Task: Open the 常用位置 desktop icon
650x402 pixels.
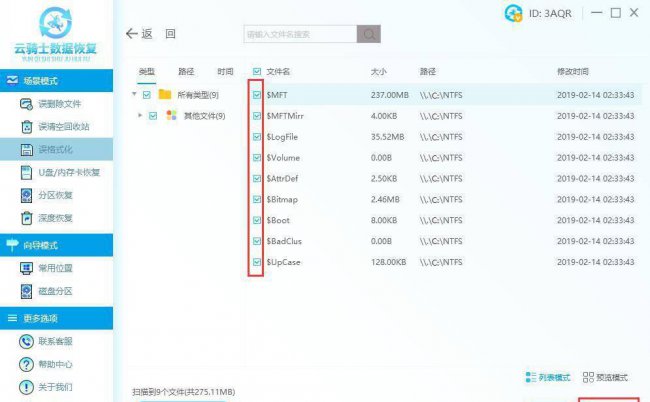Action: (27, 268)
